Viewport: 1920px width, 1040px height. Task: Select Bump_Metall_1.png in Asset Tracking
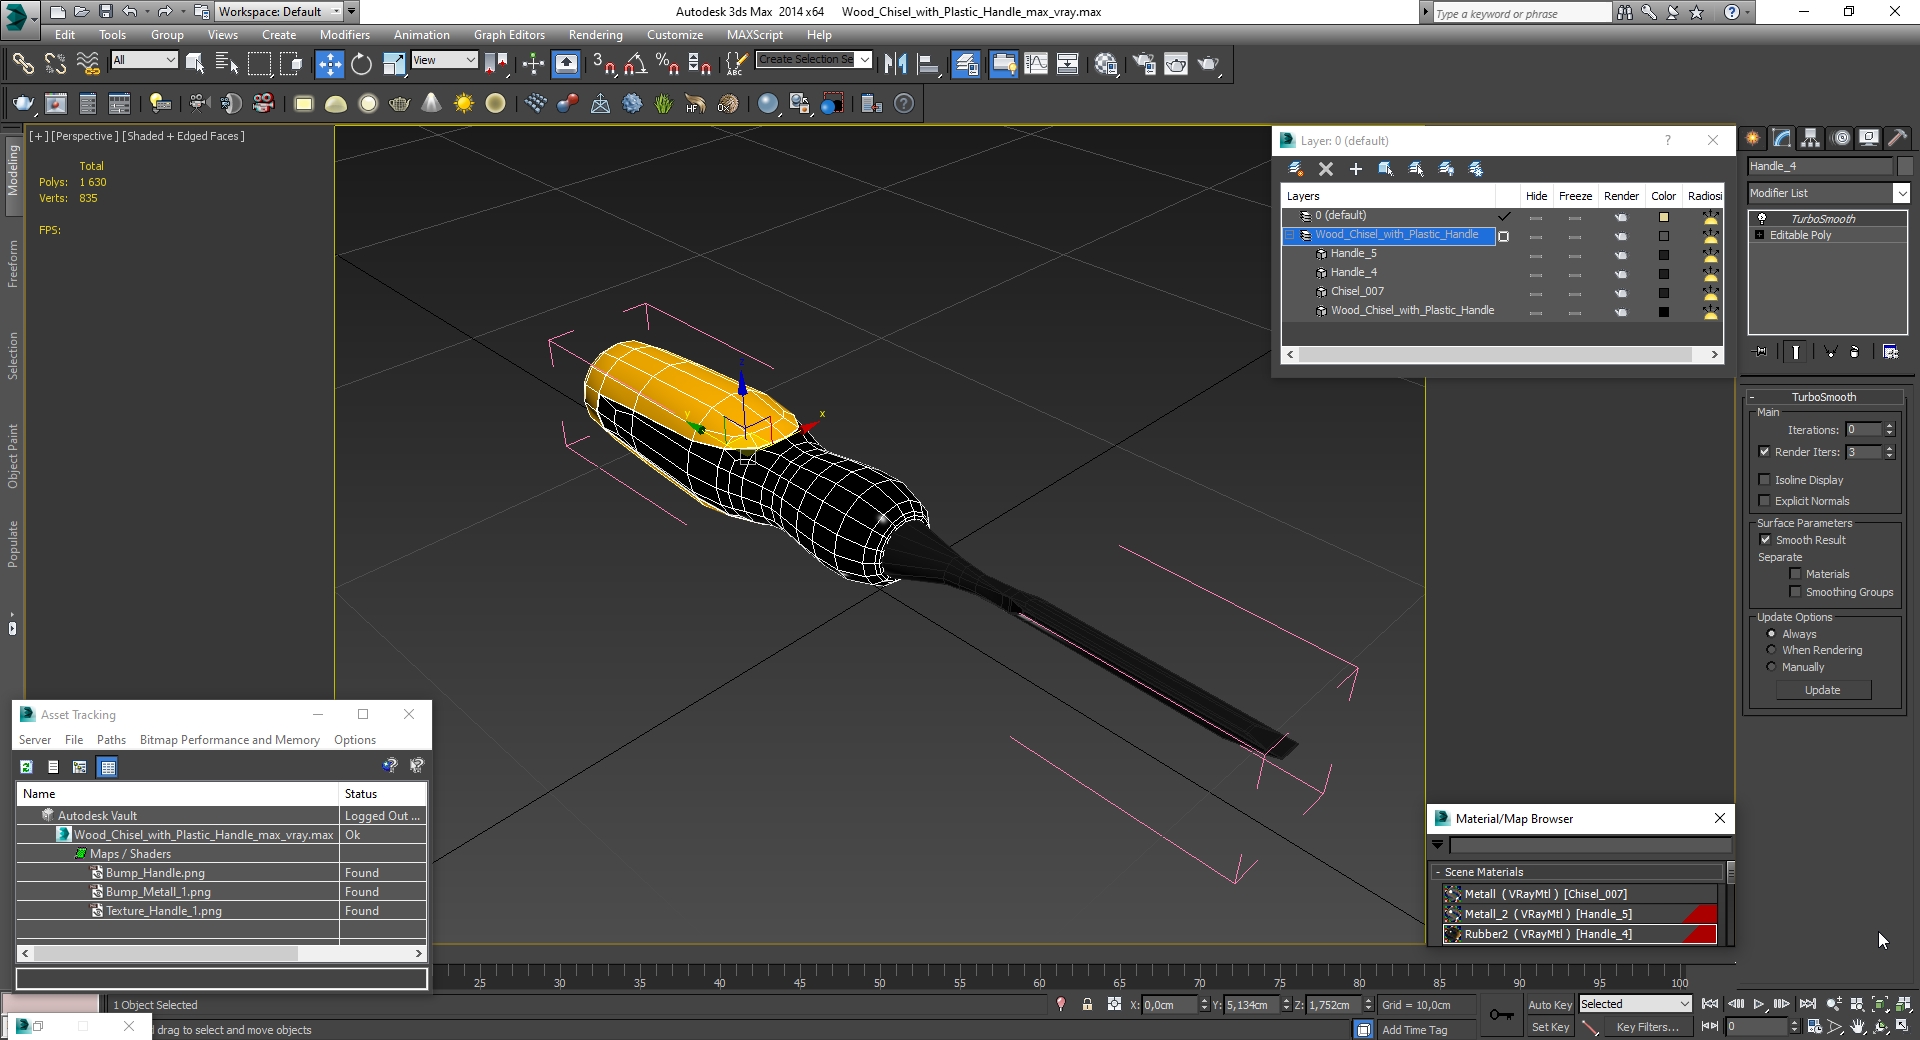(x=158, y=892)
